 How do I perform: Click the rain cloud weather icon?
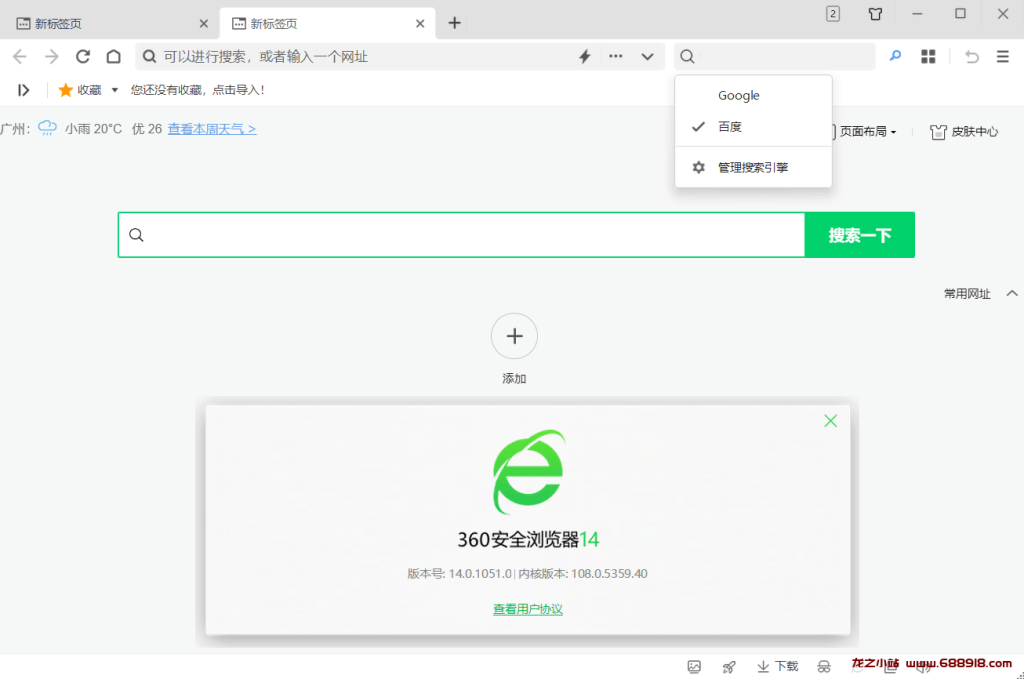[47, 128]
